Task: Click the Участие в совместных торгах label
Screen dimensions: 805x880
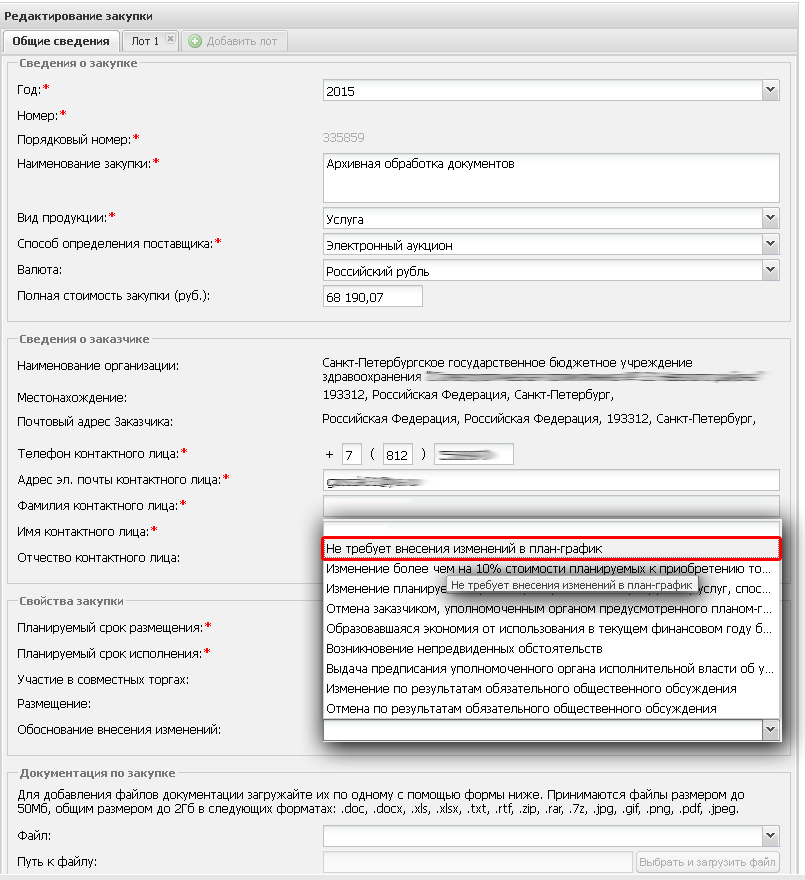Action: click(x=103, y=680)
